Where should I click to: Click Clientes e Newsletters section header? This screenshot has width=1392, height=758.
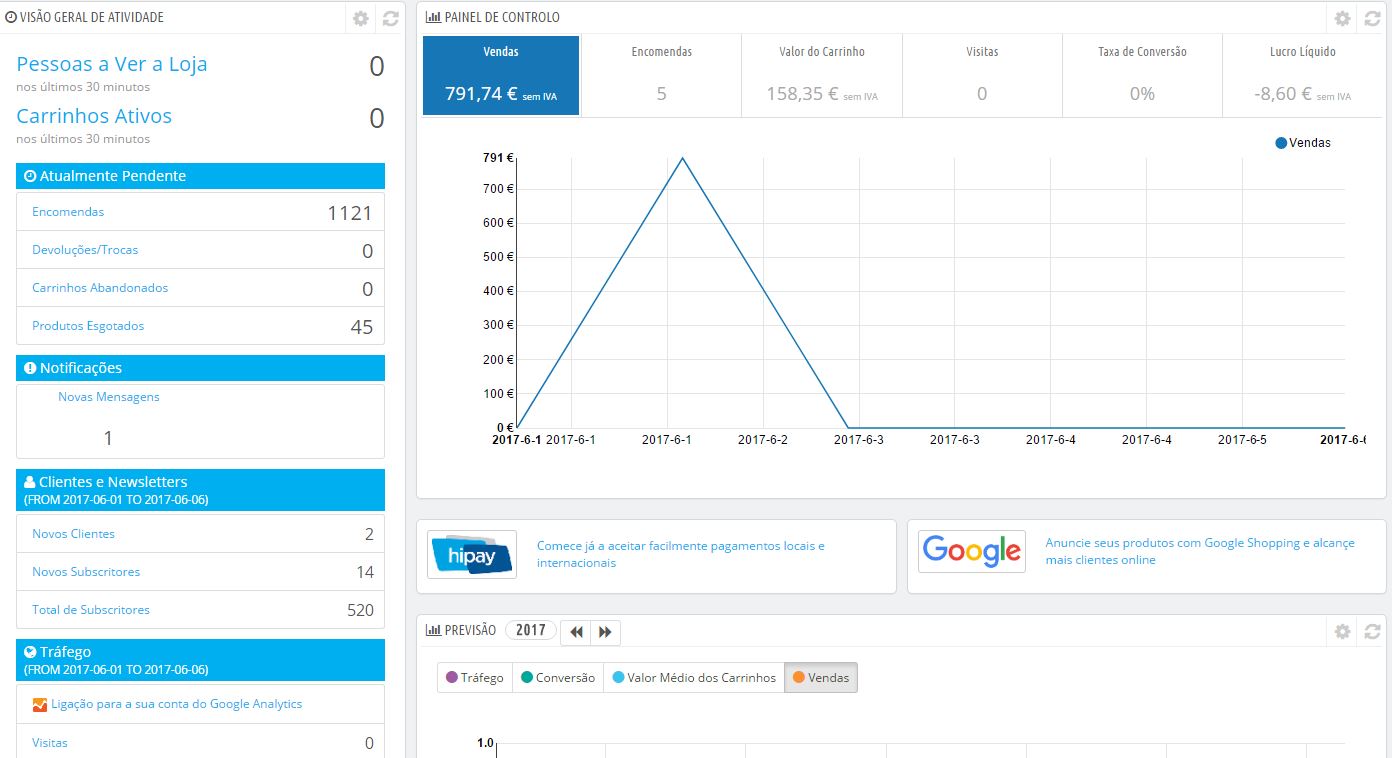(x=200, y=490)
